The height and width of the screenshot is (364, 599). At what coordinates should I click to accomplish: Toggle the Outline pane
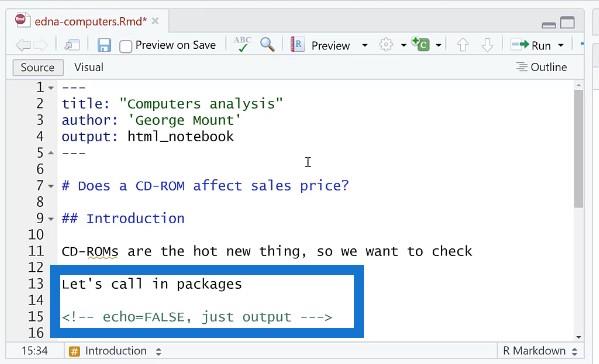click(x=541, y=67)
